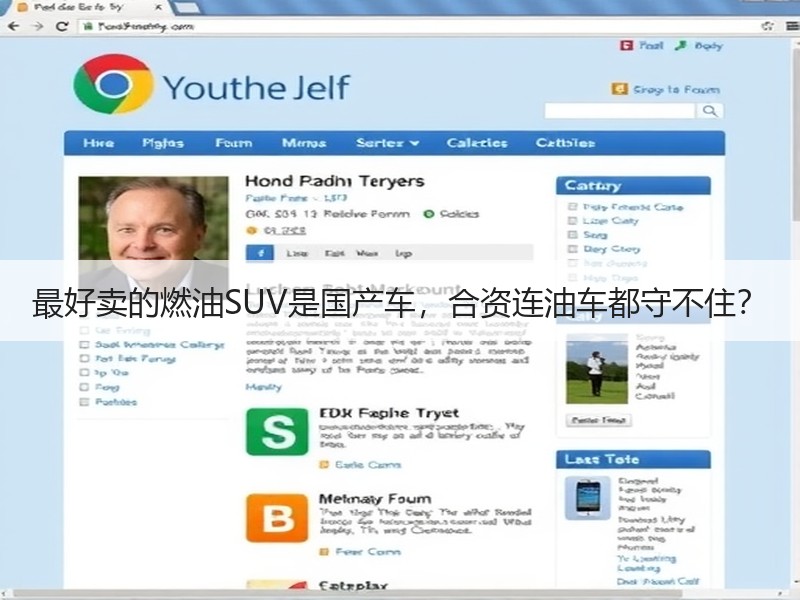
Task: Switch to the 'Eipt' profile tab
Action: pyautogui.click(x=335, y=253)
